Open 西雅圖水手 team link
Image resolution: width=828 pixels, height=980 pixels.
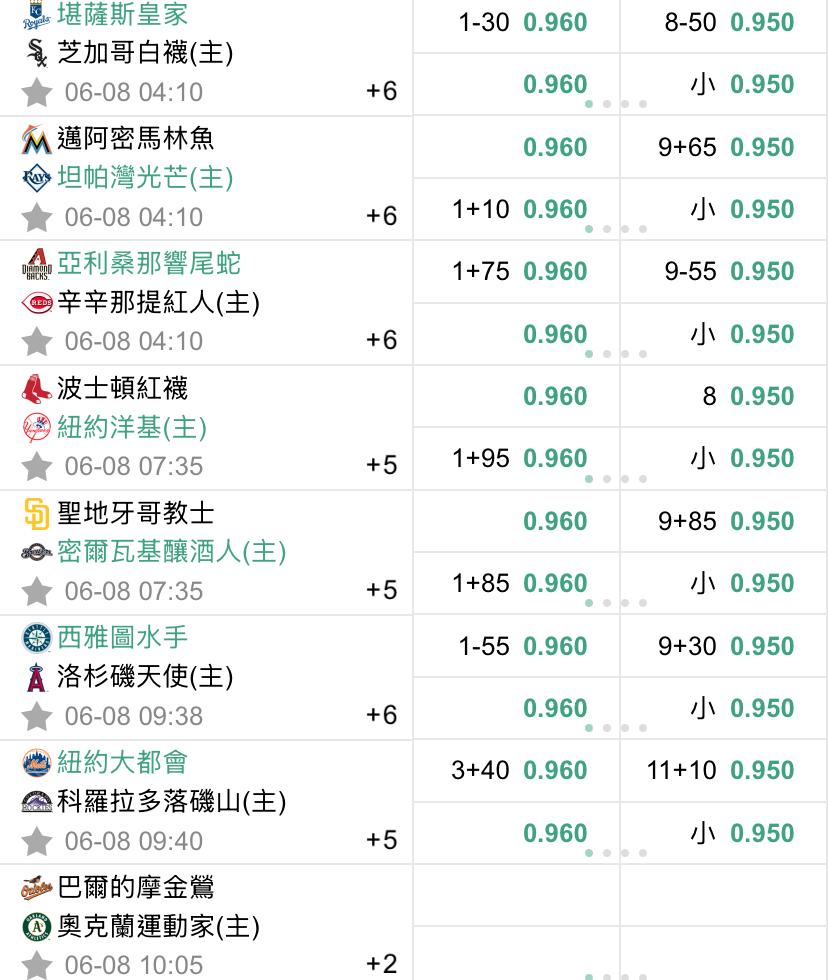[x=122, y=638]
